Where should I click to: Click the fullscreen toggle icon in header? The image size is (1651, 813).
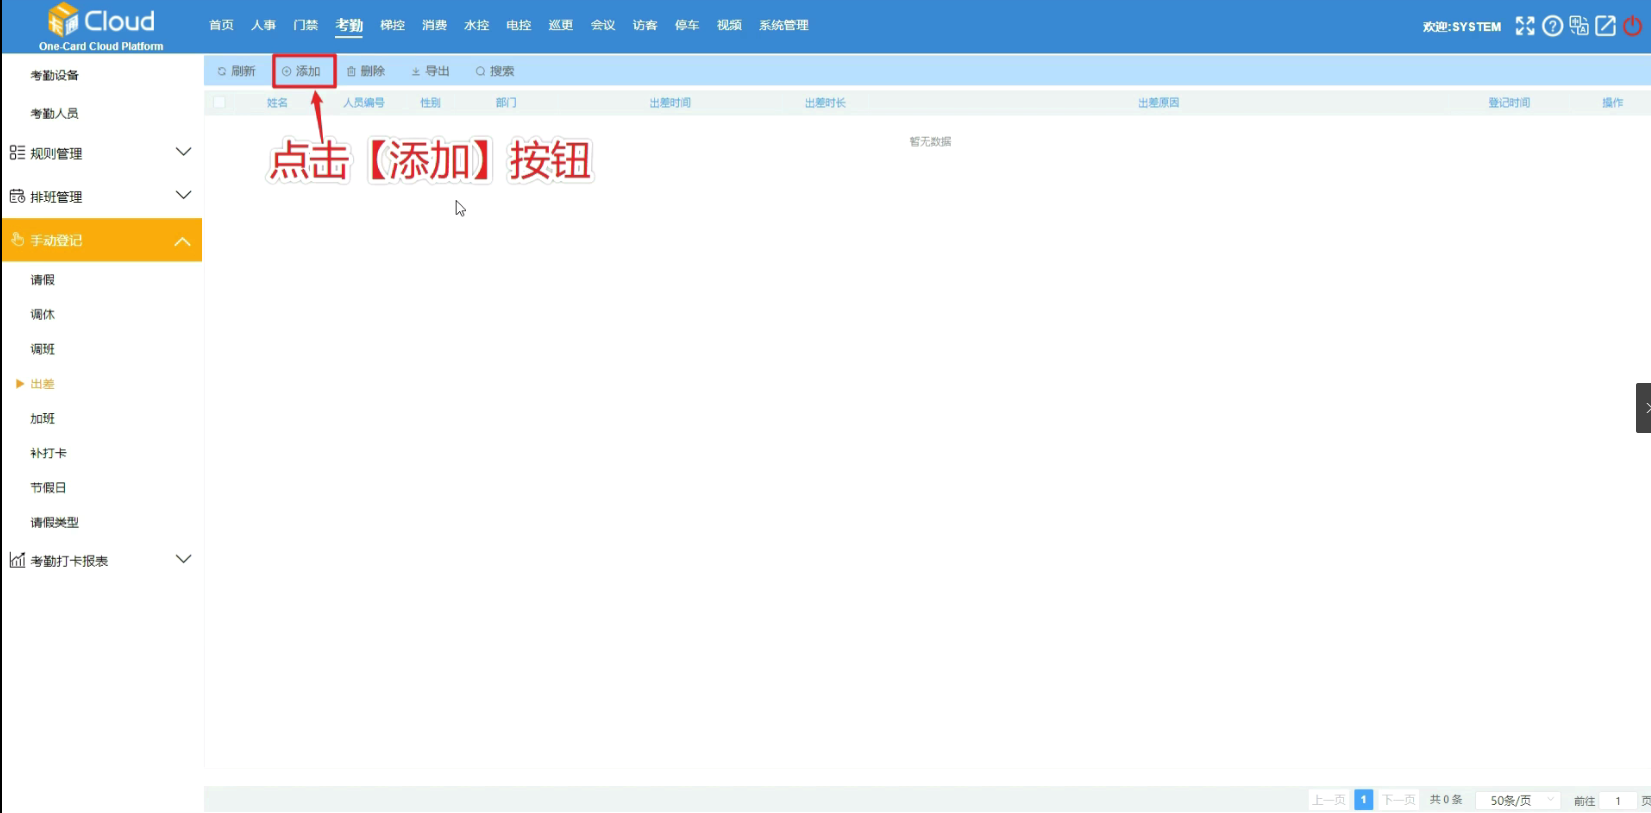[1524, 26]
